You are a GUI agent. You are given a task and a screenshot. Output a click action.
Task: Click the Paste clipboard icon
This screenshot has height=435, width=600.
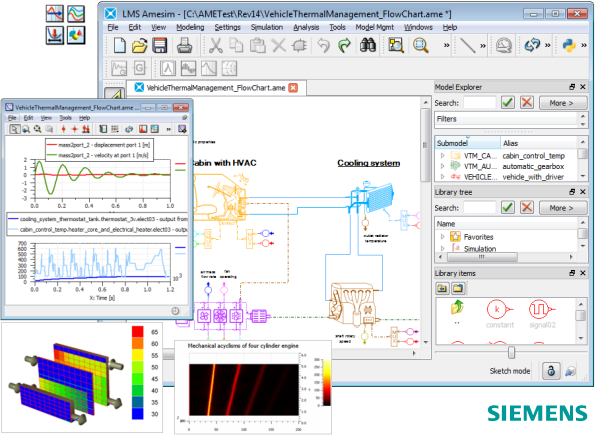pos(258,46)
